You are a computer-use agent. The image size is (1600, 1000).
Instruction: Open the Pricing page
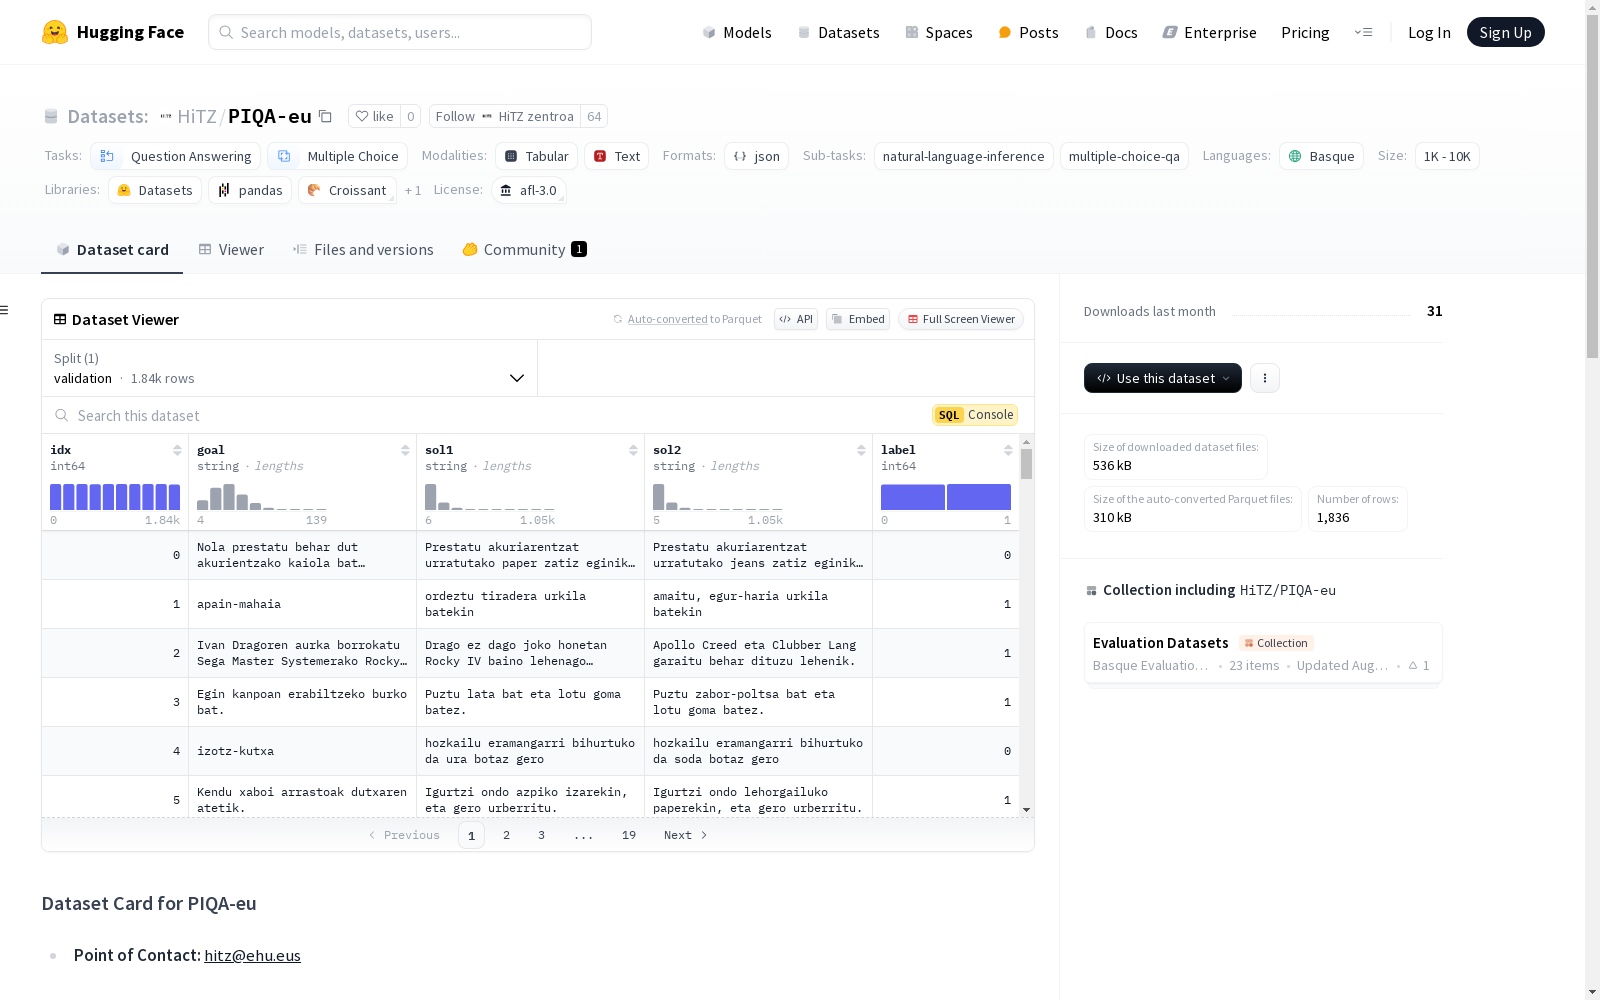tap(1305, 32)
